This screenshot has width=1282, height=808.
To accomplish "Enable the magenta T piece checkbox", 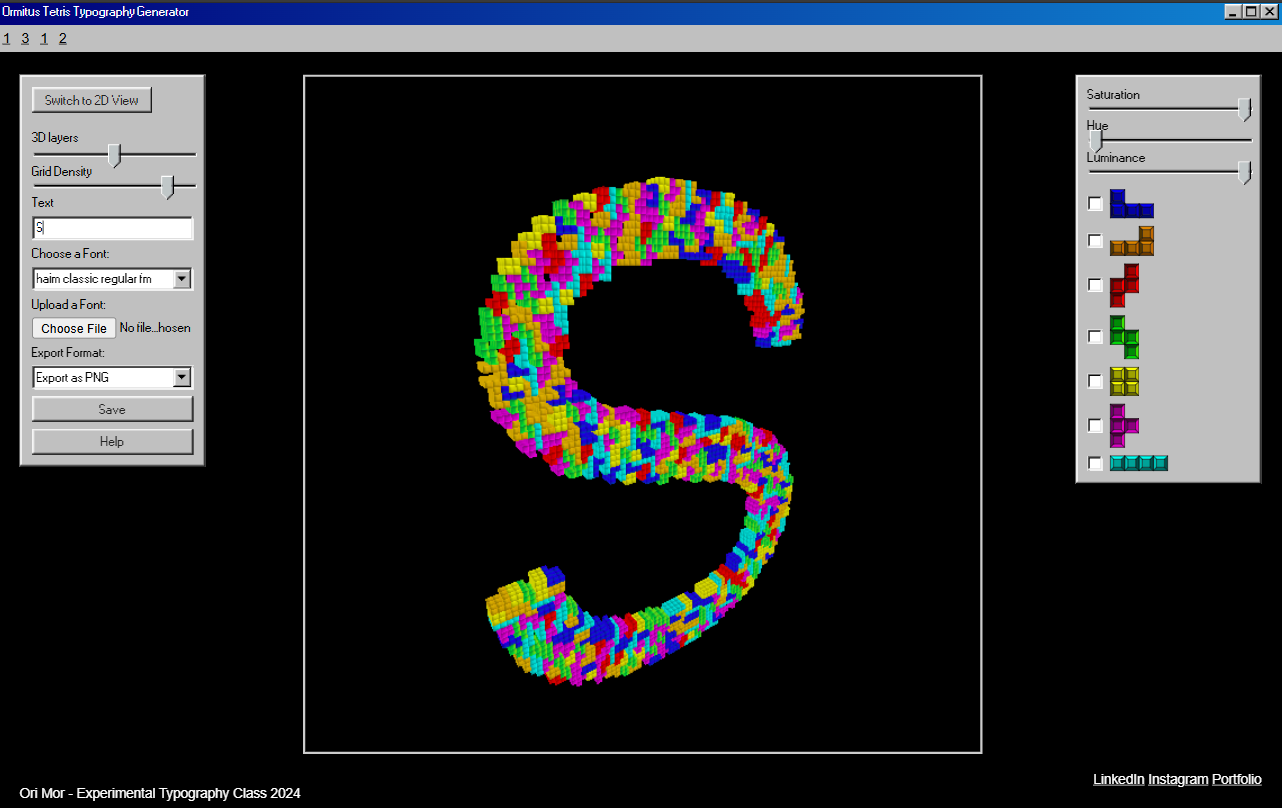I will point(1095,425).
